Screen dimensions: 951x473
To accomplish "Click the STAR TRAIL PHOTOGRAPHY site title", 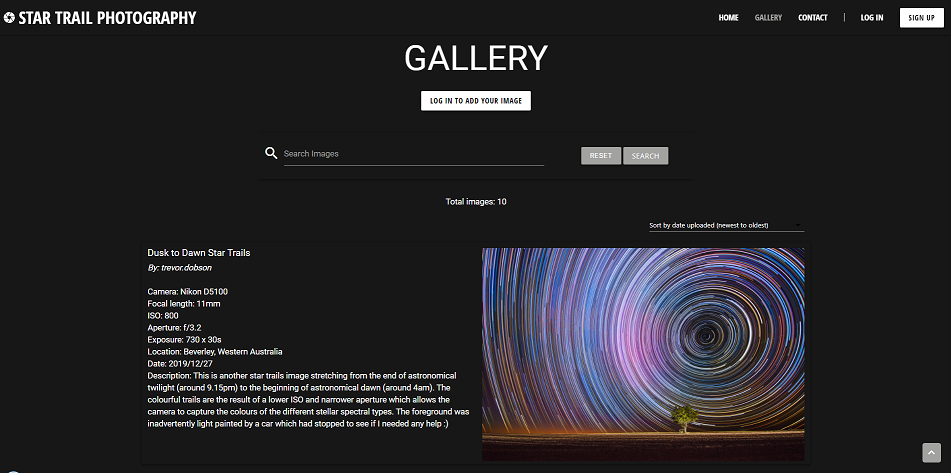I will pyautogui.click(x=107, y=18).
